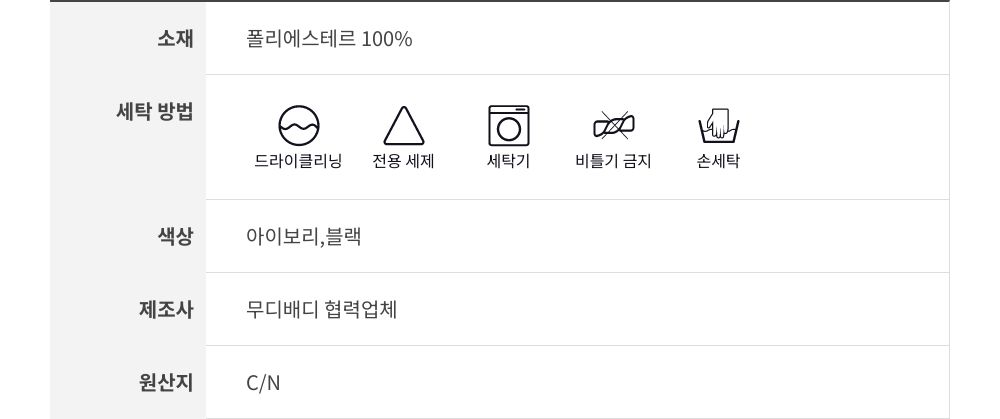
Task: Click the C/N origin value
Action: point(263,383)
